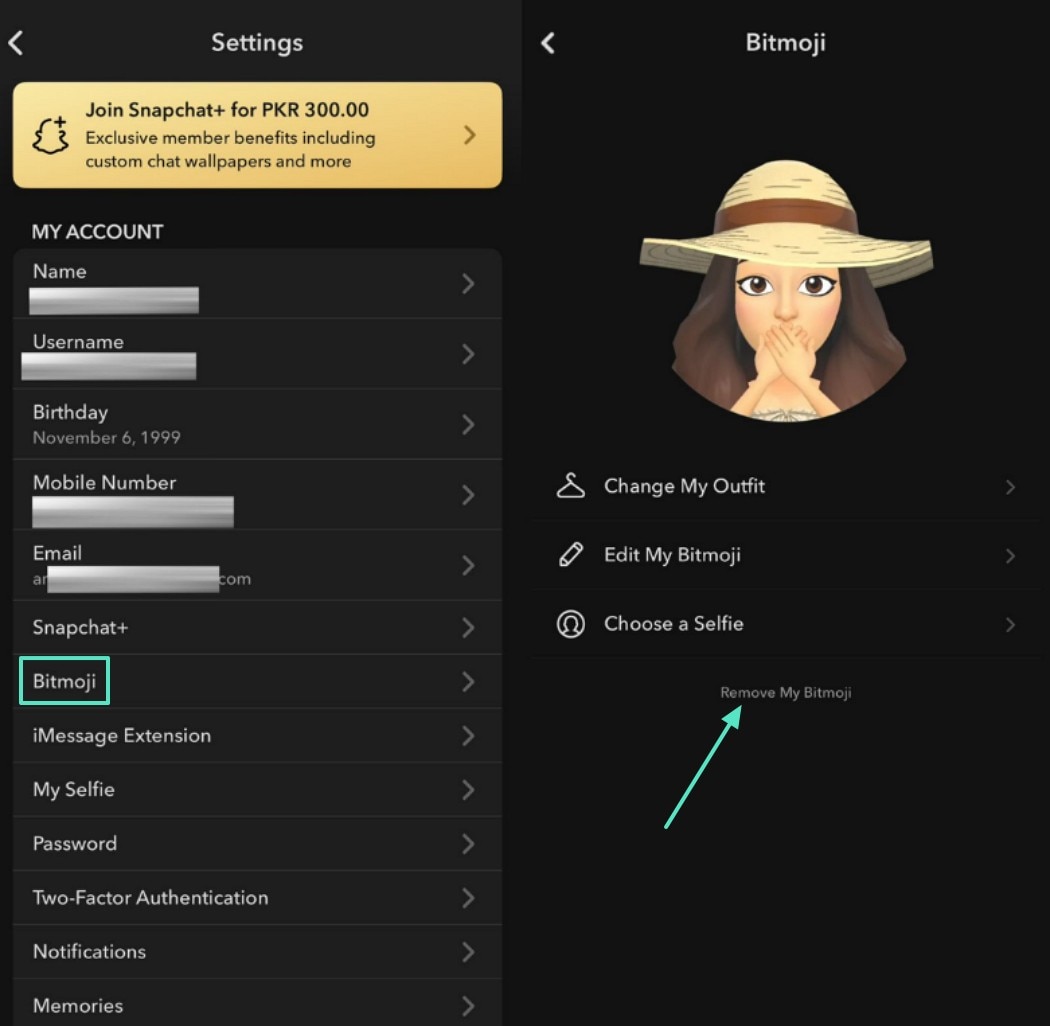The height and width of the screenshot is (1026, 1050).
Task: Select the hanger icon beside Change My Outfit
Action: point(569,487)
